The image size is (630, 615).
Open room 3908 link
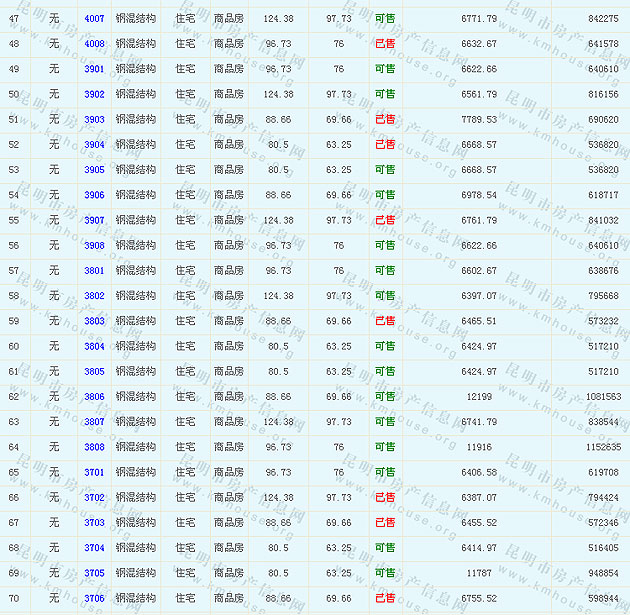[x=94, y=246]
